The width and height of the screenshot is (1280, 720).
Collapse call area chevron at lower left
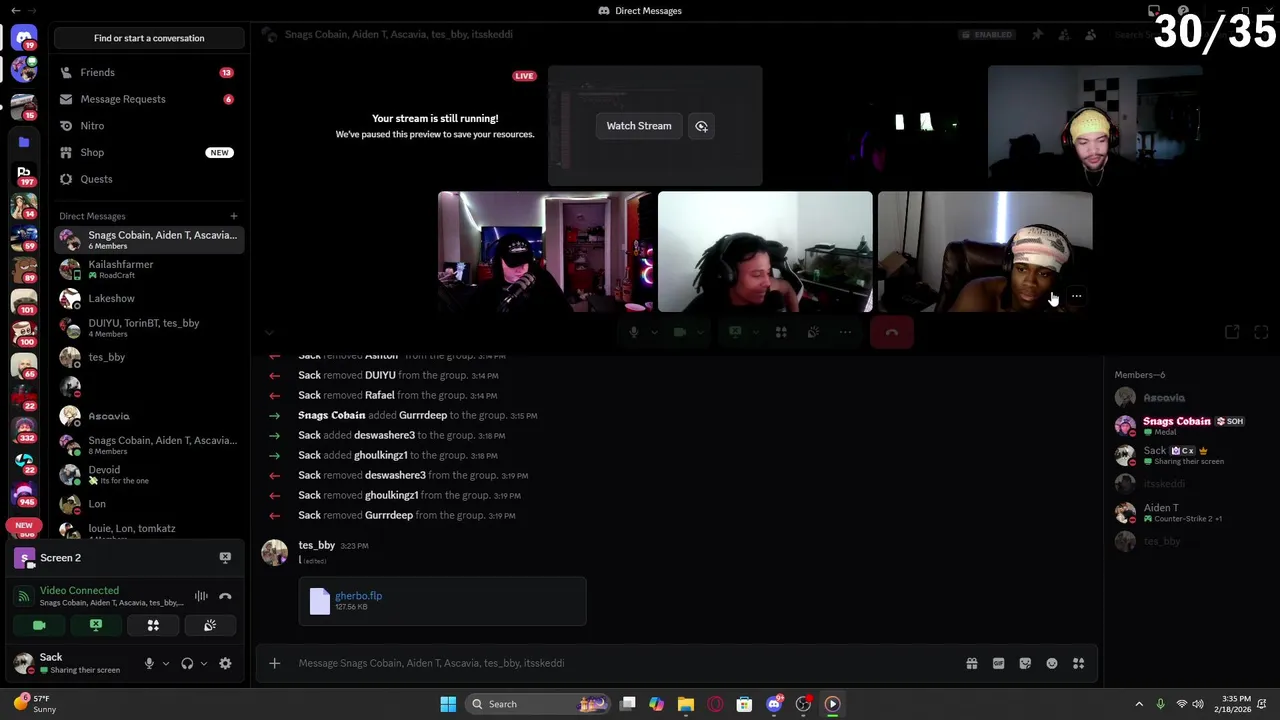pyautogui.click(x=269, y=332)
